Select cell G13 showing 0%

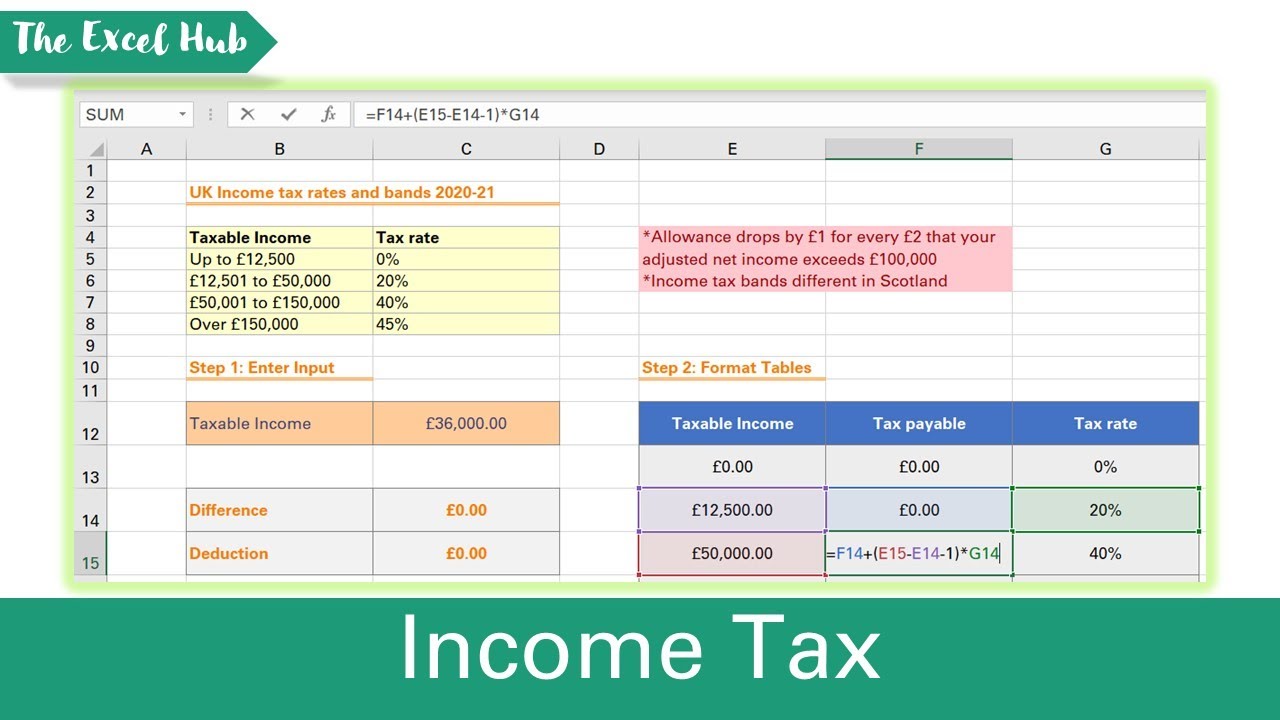[1105, 467]
